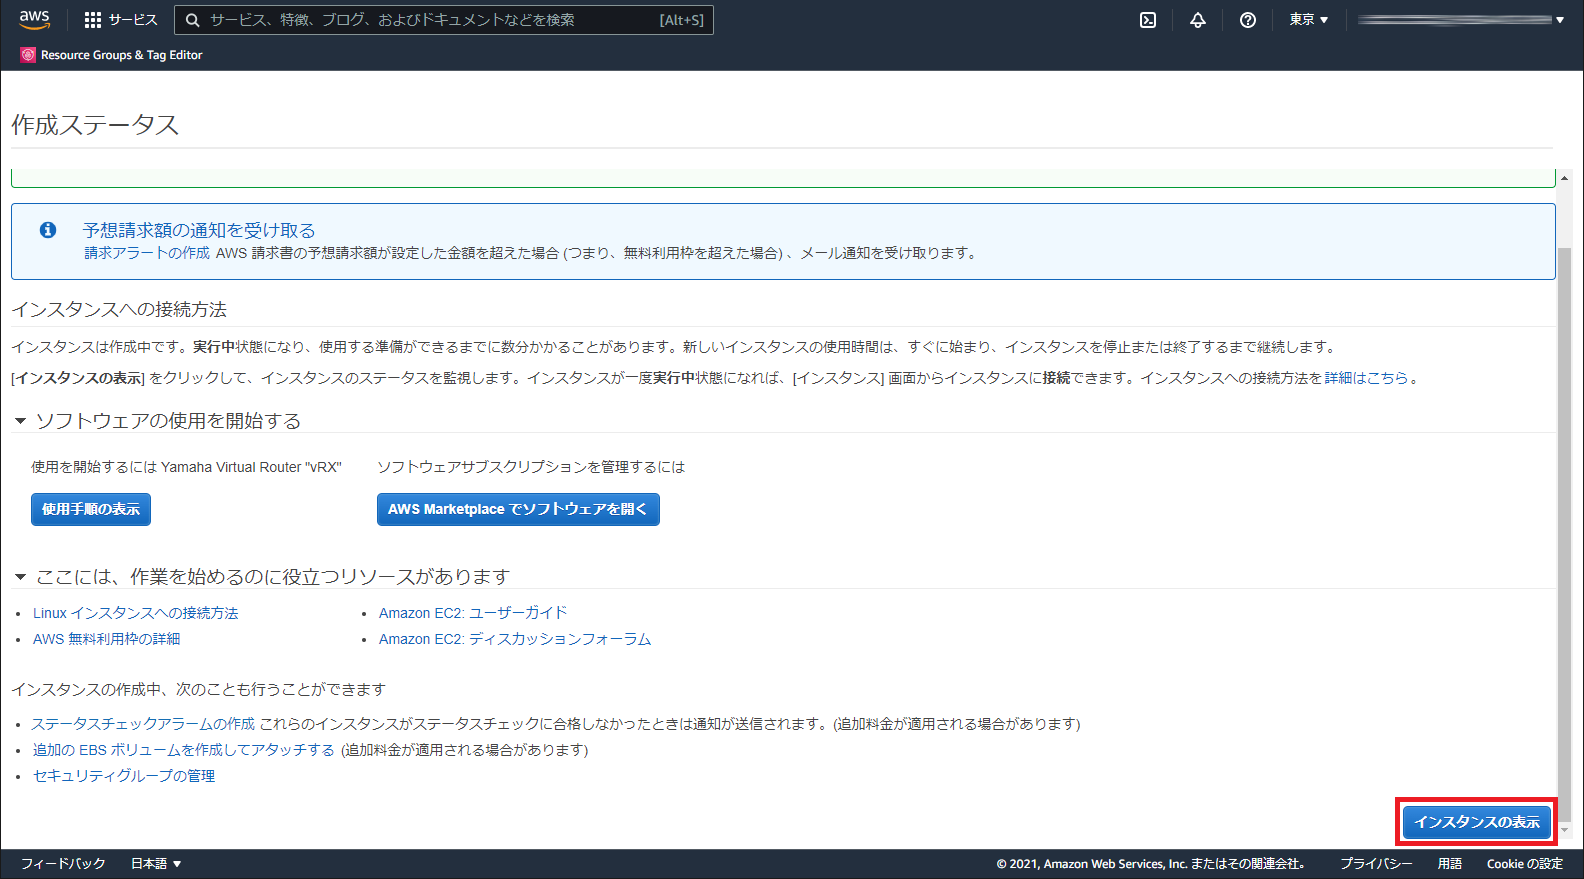Open the サービス grid menu
1584x879 pixels.
(x=121, y=20)
